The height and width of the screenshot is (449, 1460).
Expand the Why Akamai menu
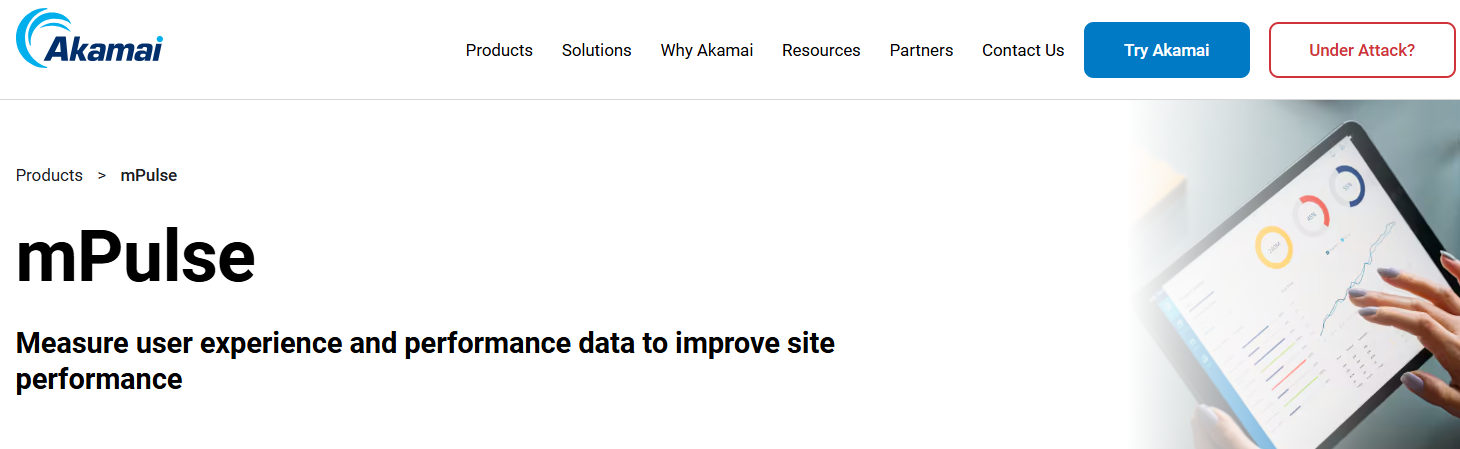[706, 50]
